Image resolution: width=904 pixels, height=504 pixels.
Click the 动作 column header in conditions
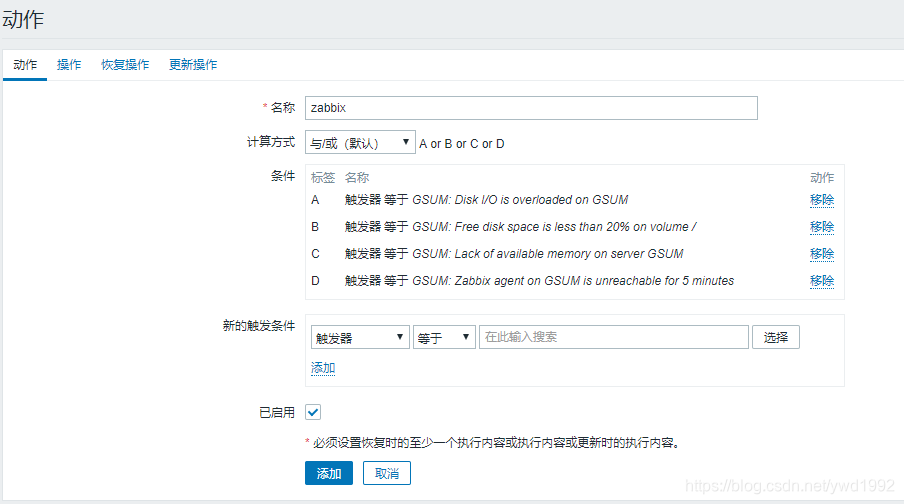(x=822, y=178)
